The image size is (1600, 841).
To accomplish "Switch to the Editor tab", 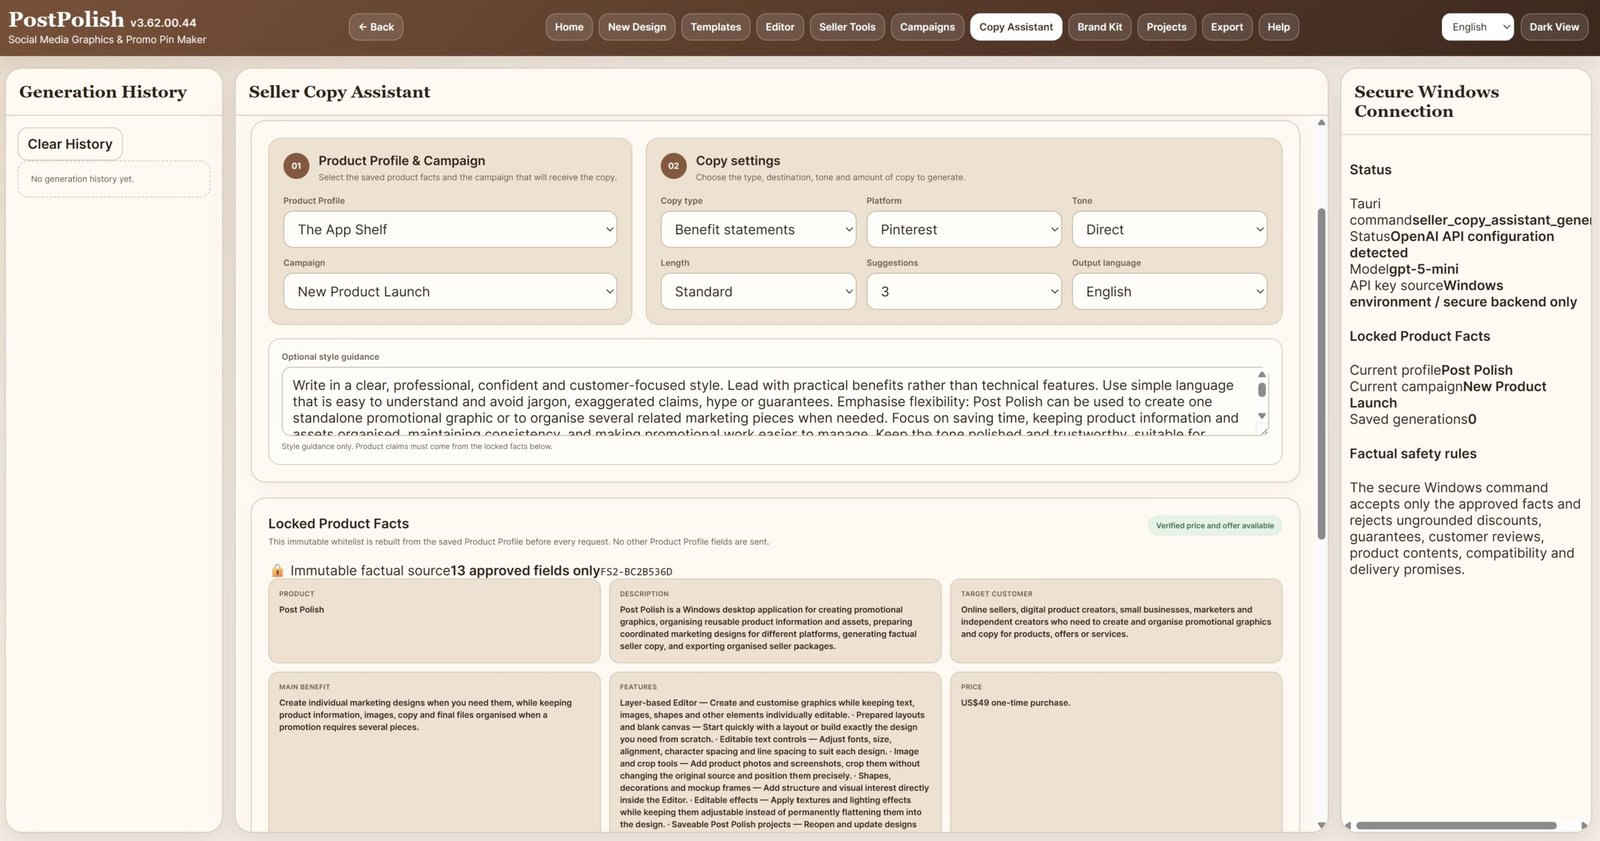I will tap(780, 27).
